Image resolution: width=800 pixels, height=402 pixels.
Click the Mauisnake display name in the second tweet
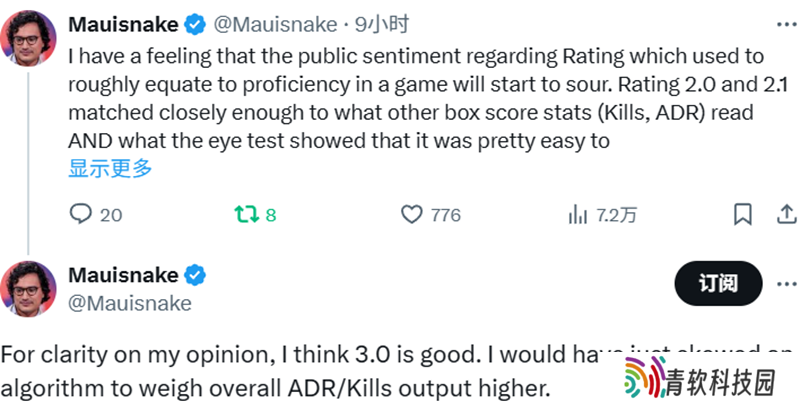point(123,275)
